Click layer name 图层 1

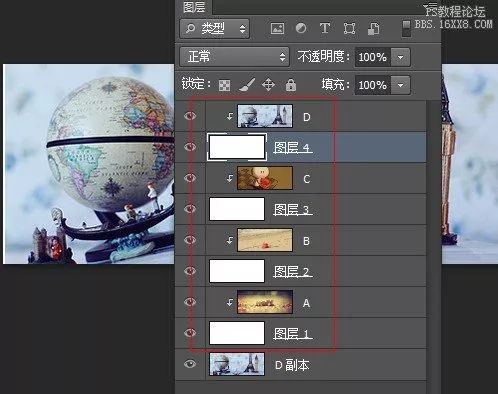coord(292,333)
